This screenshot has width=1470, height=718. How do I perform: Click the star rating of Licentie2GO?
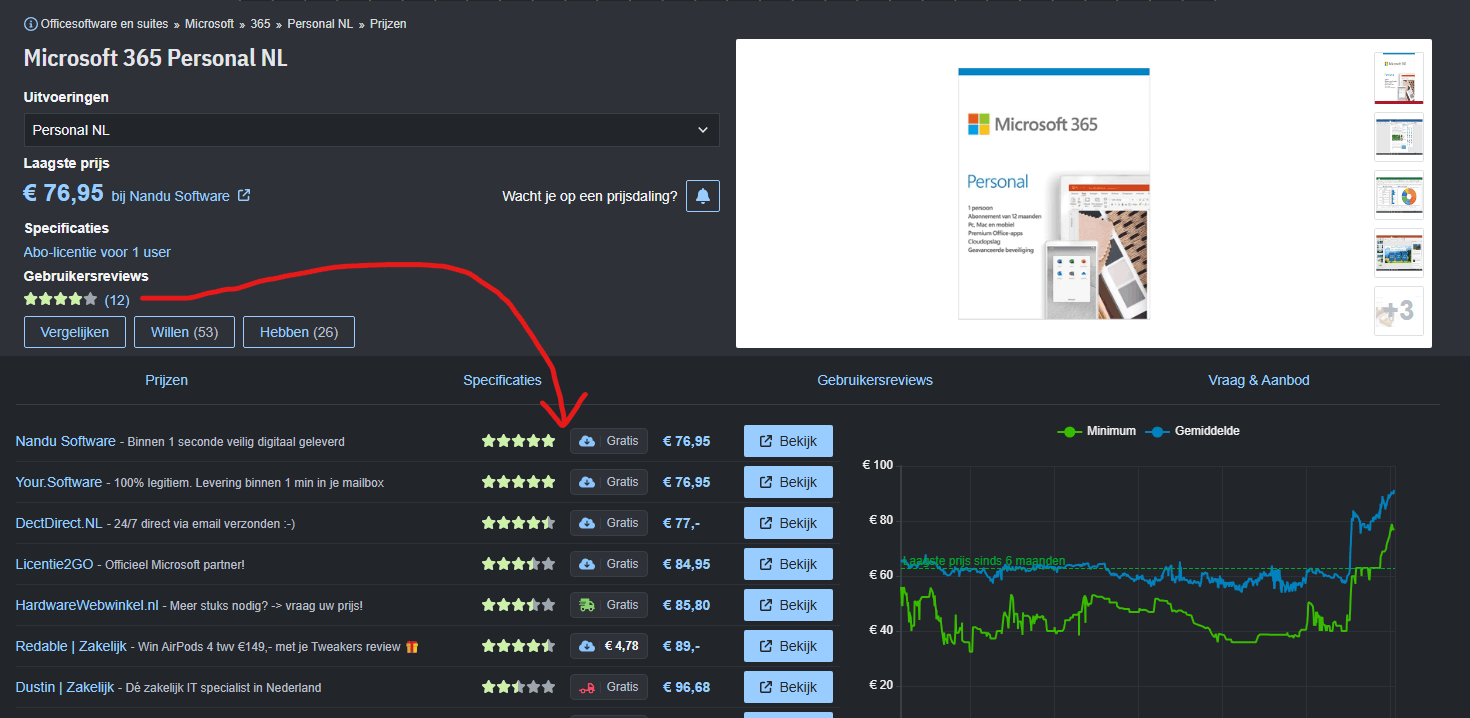pos(518,564)
